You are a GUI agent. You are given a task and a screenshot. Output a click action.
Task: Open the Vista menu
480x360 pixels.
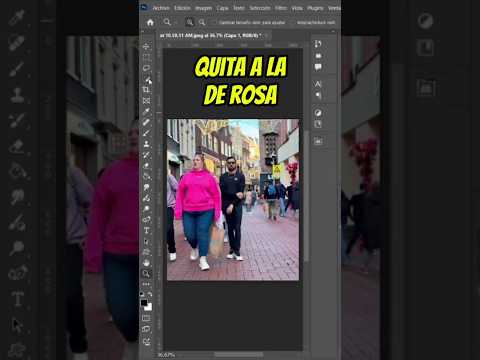pos(297,8)
